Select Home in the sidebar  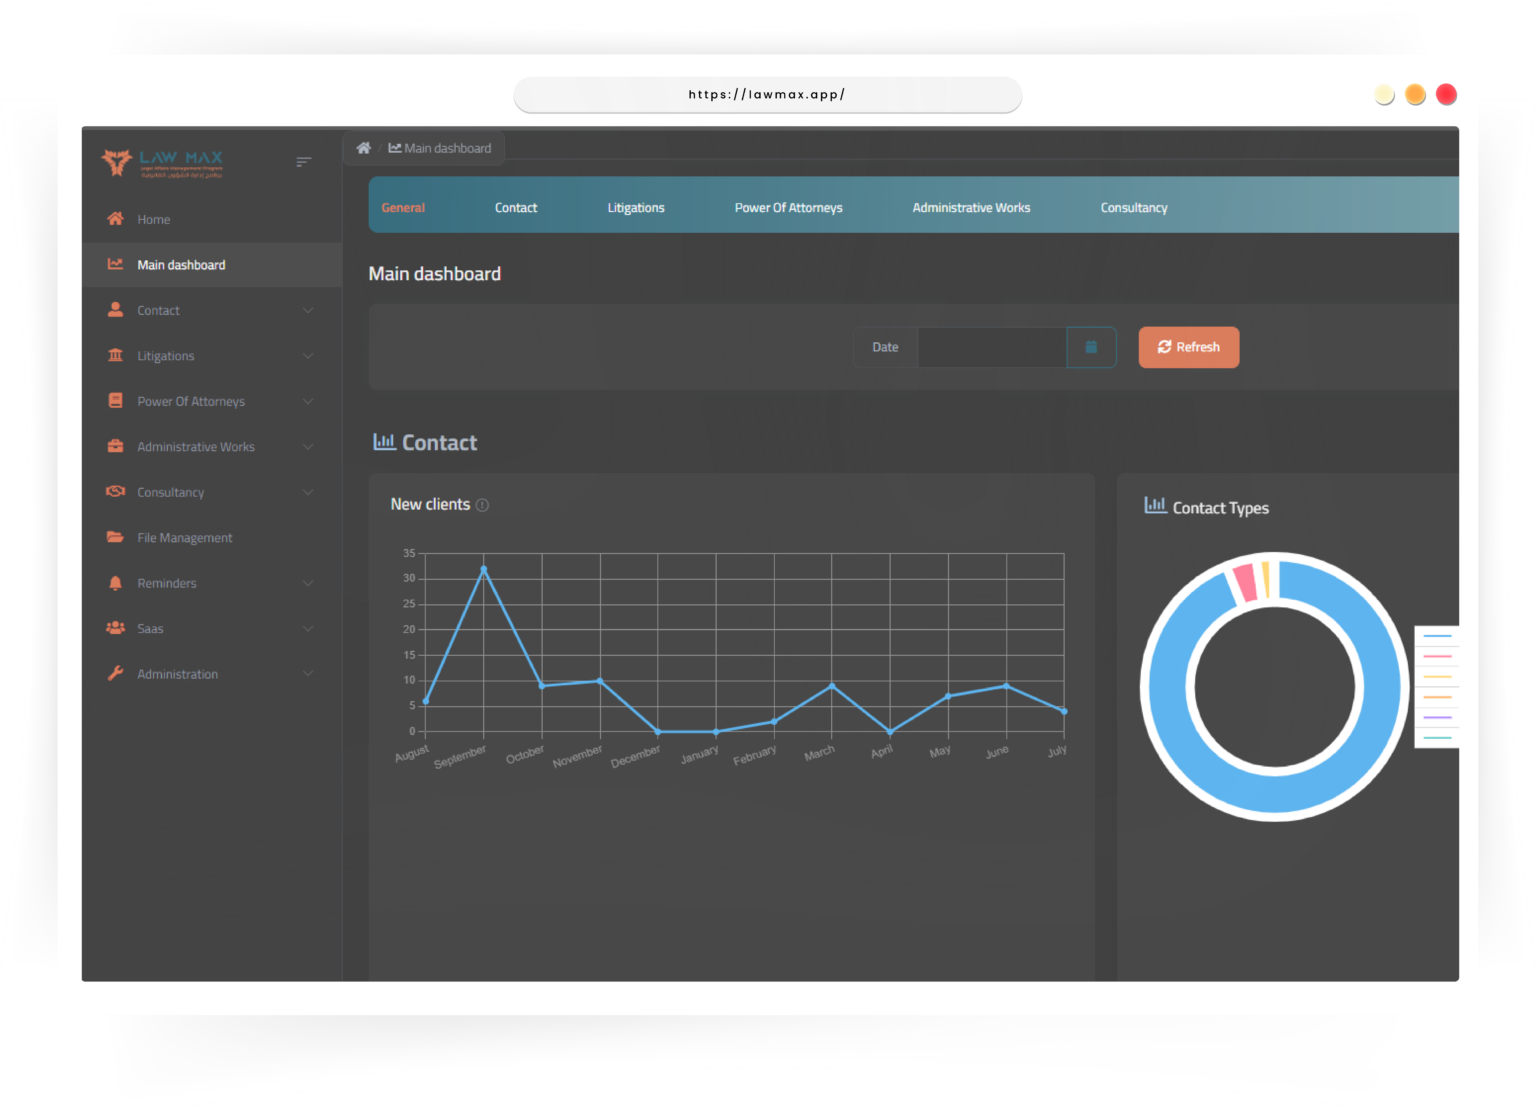click(153, 219)
